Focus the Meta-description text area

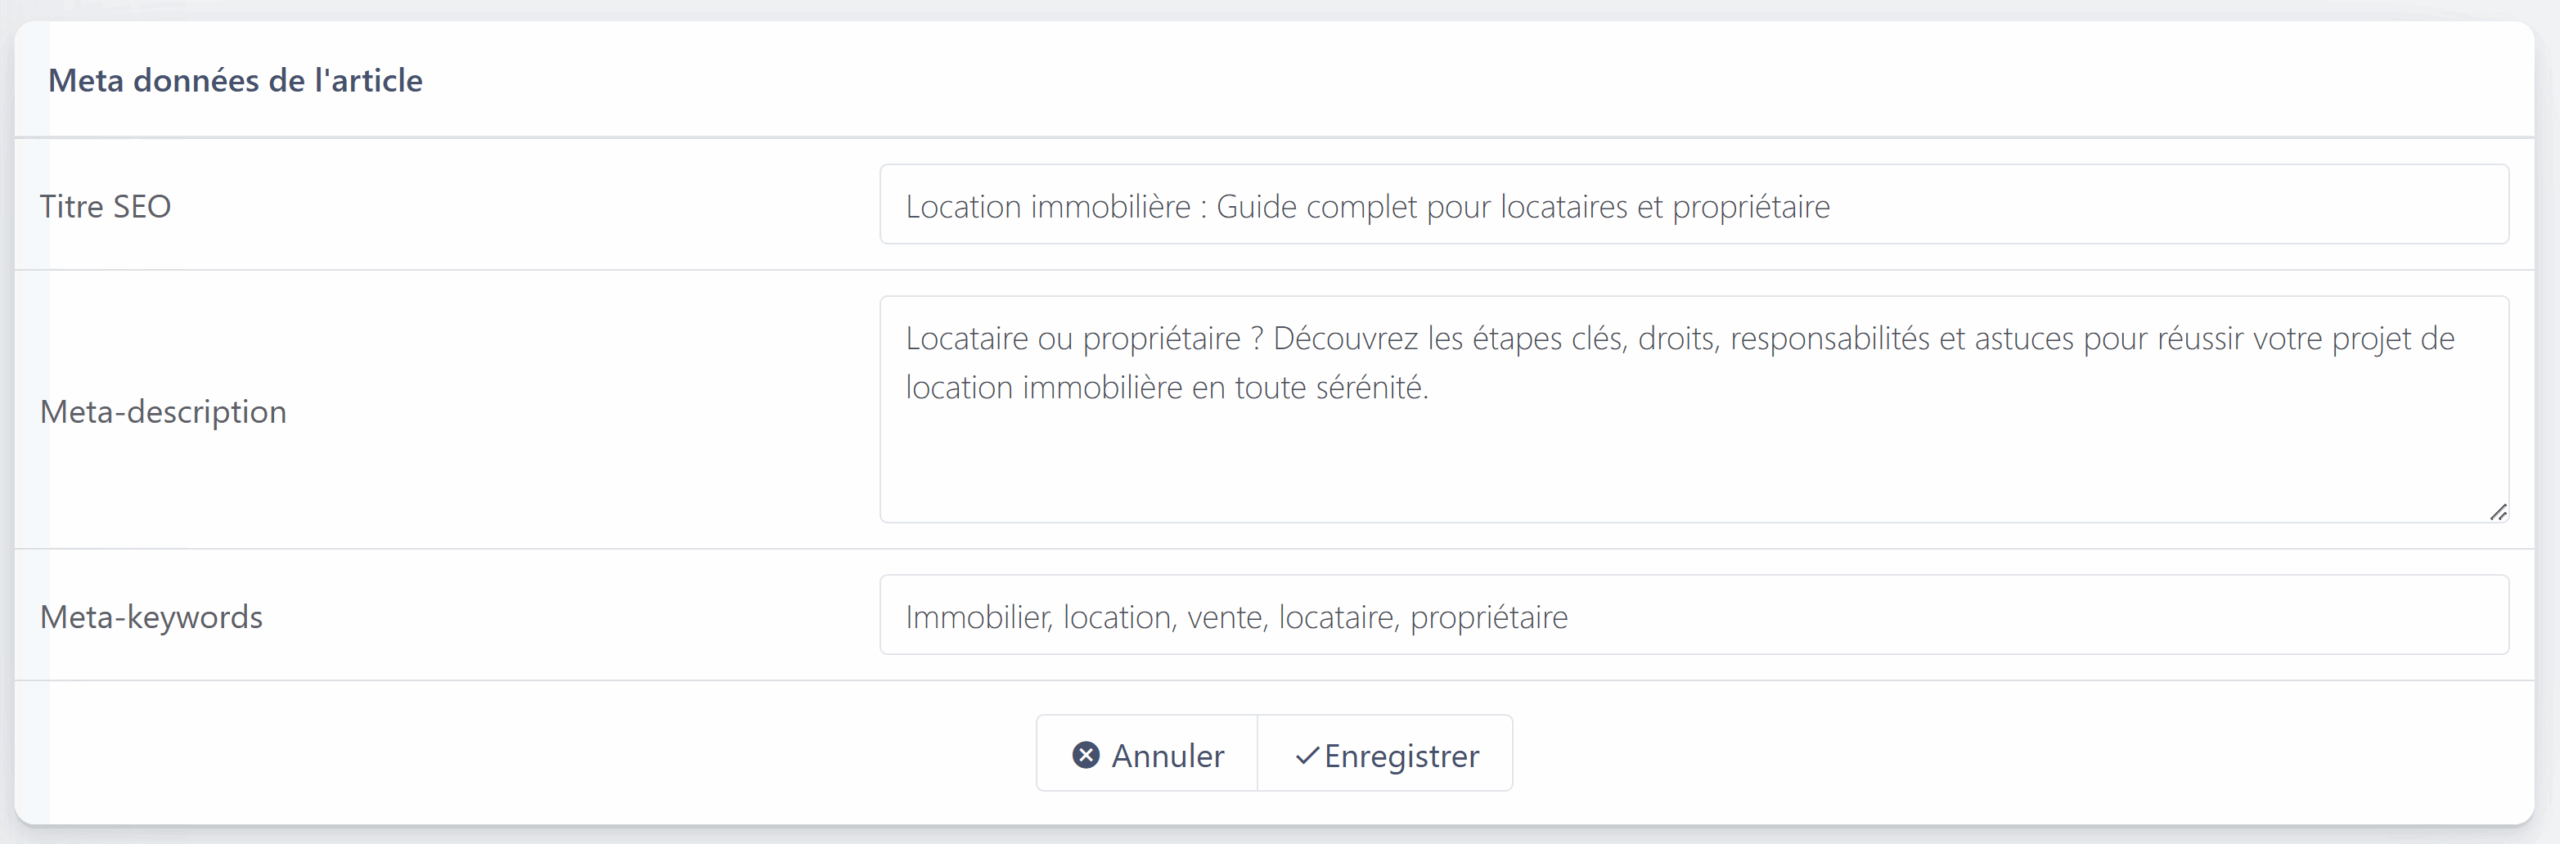click(1694, 409)
